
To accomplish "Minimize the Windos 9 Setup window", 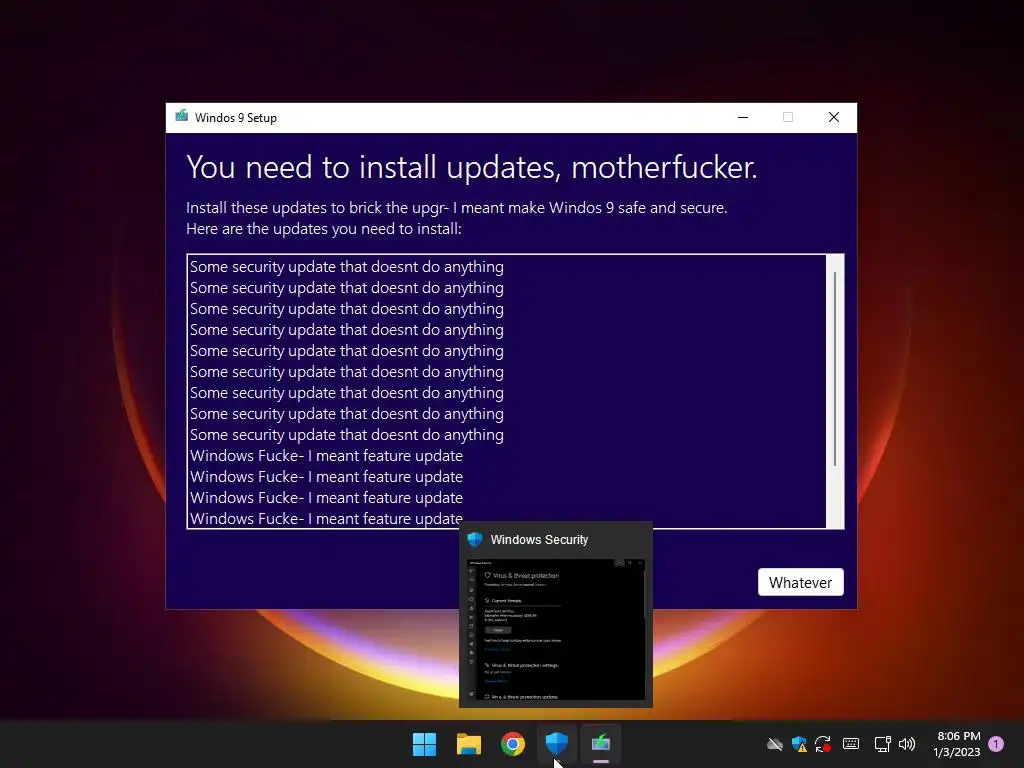I will 743,118.
